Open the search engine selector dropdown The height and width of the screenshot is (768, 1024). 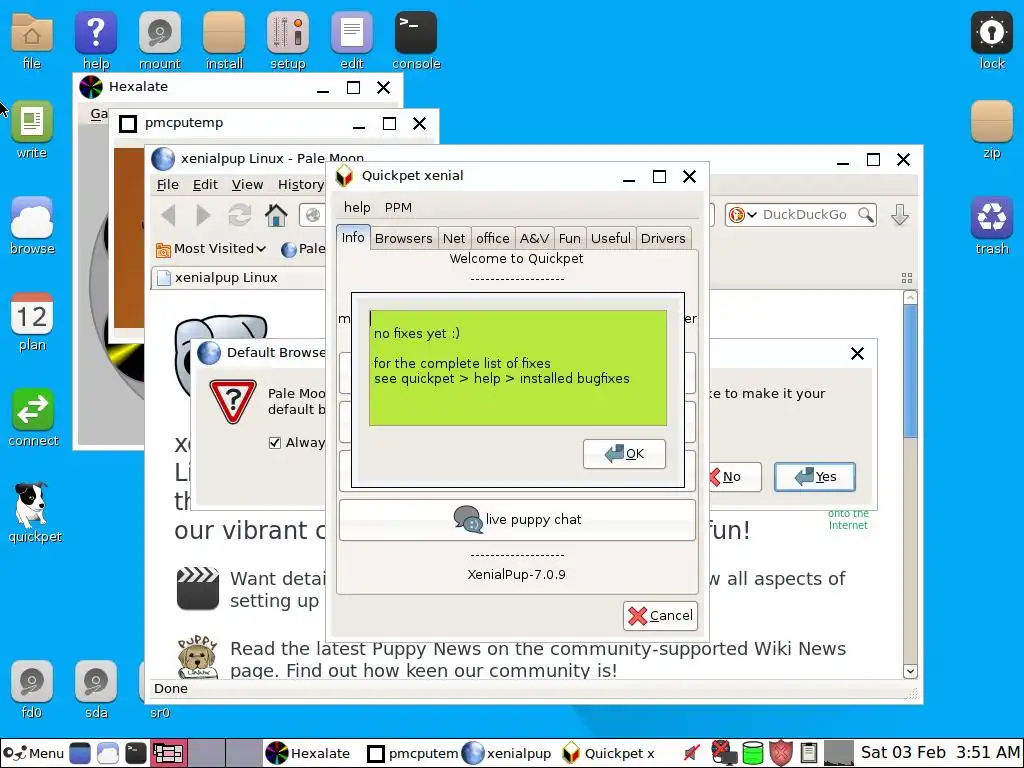click(x=743, y=215)
